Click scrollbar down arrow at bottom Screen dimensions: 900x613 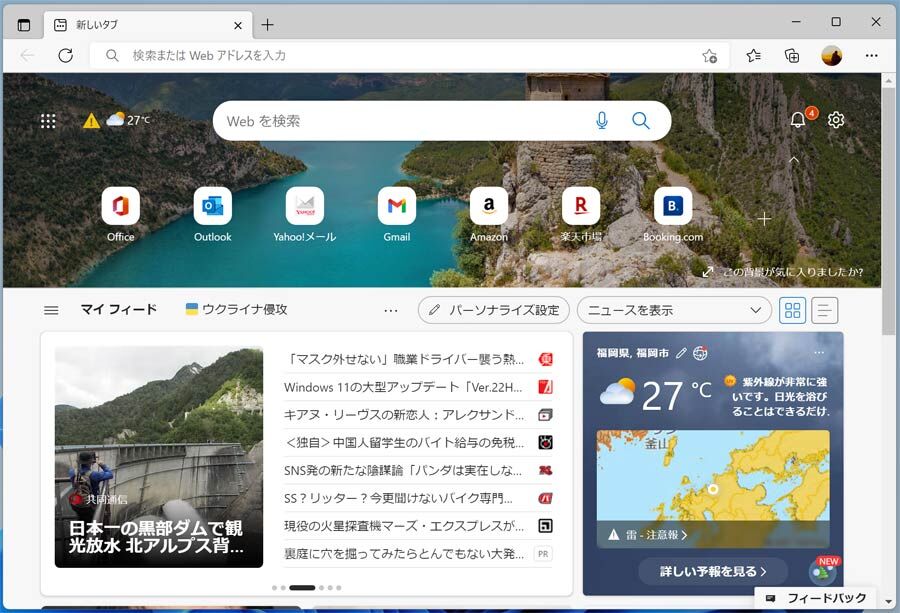[889, 601]
